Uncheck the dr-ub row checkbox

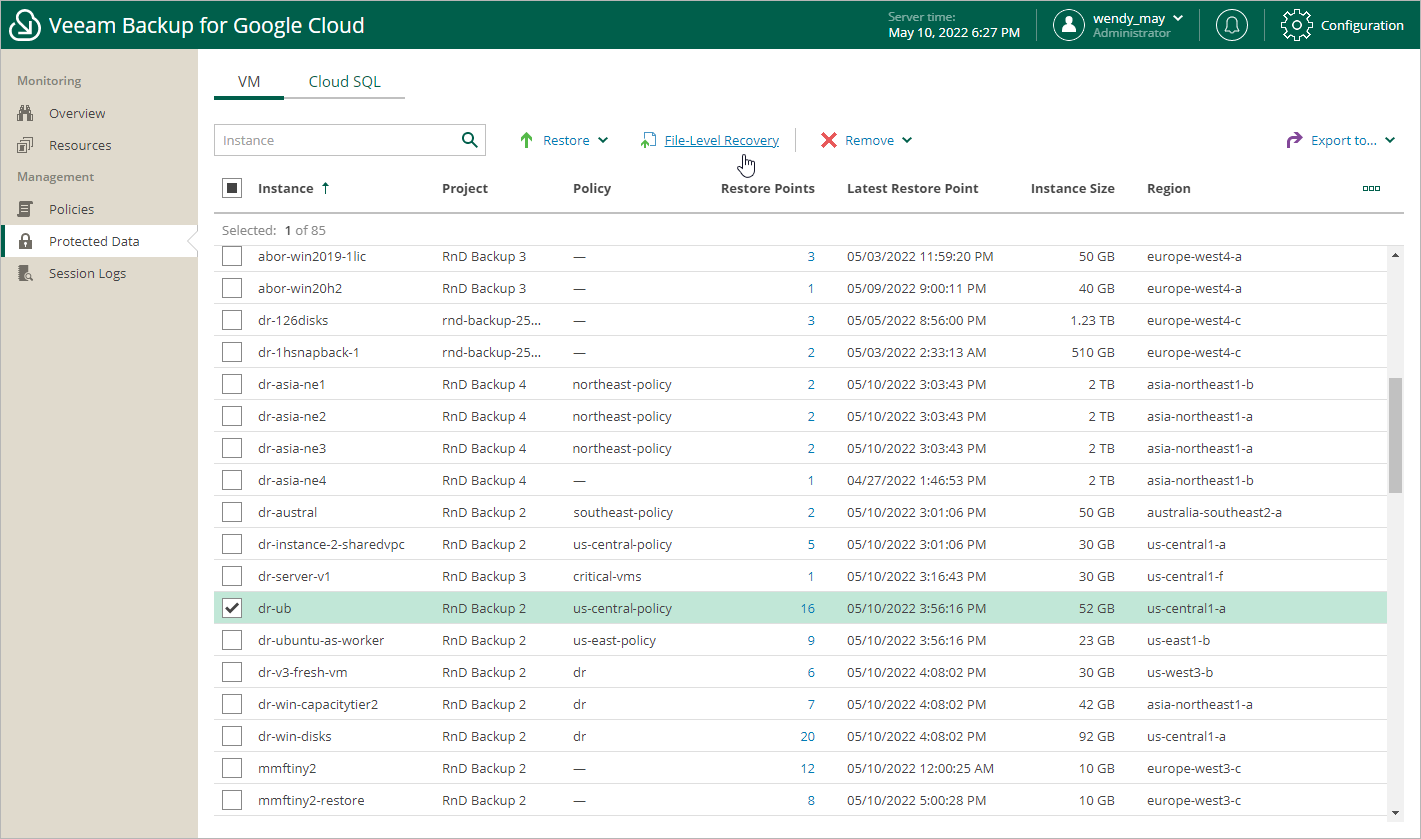click(x=232, y=608)
